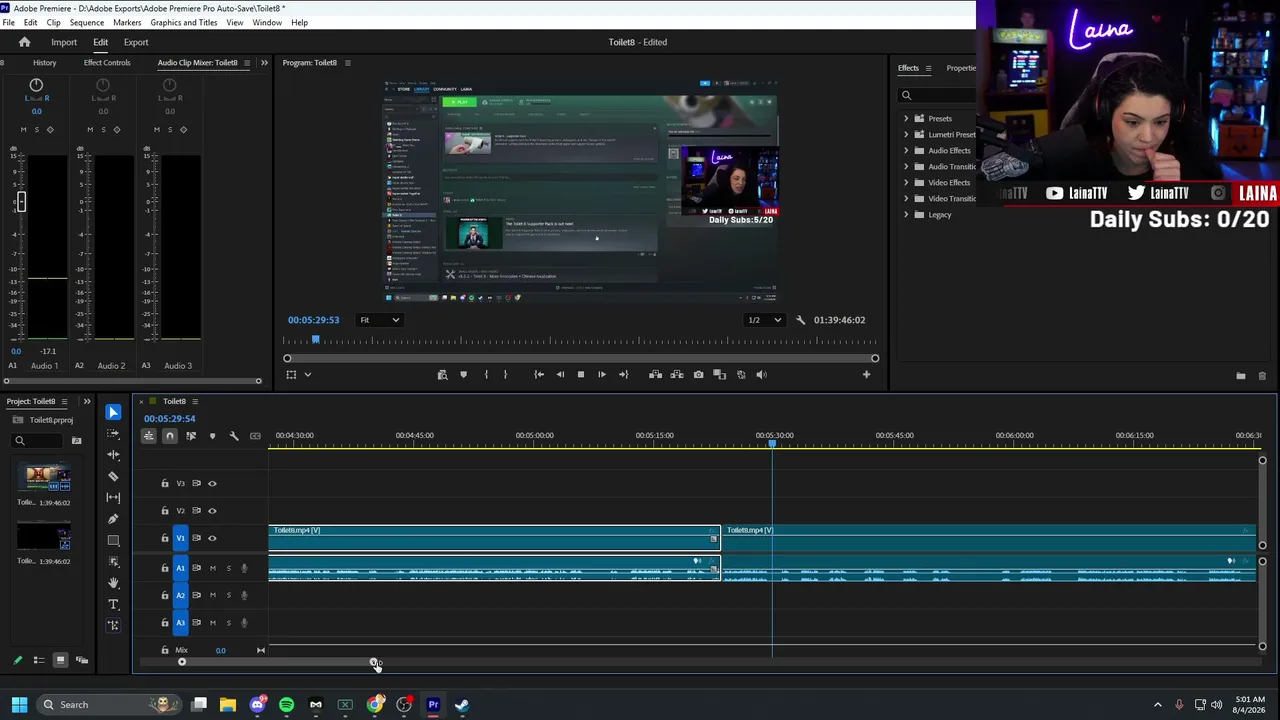Select the Selection tool arrow
Image resolution: width=1280 pixels, height=720 pixels.
(x=113, y=412)
